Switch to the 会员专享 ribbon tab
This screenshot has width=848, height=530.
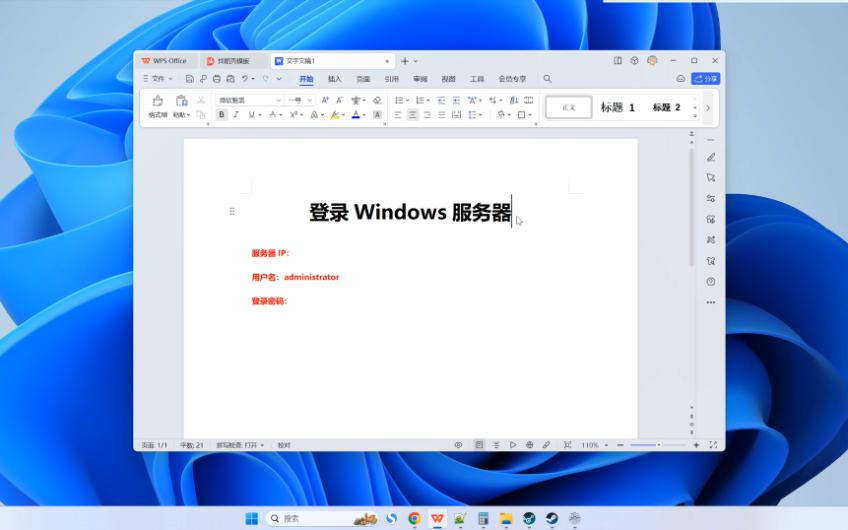[512, 79]
